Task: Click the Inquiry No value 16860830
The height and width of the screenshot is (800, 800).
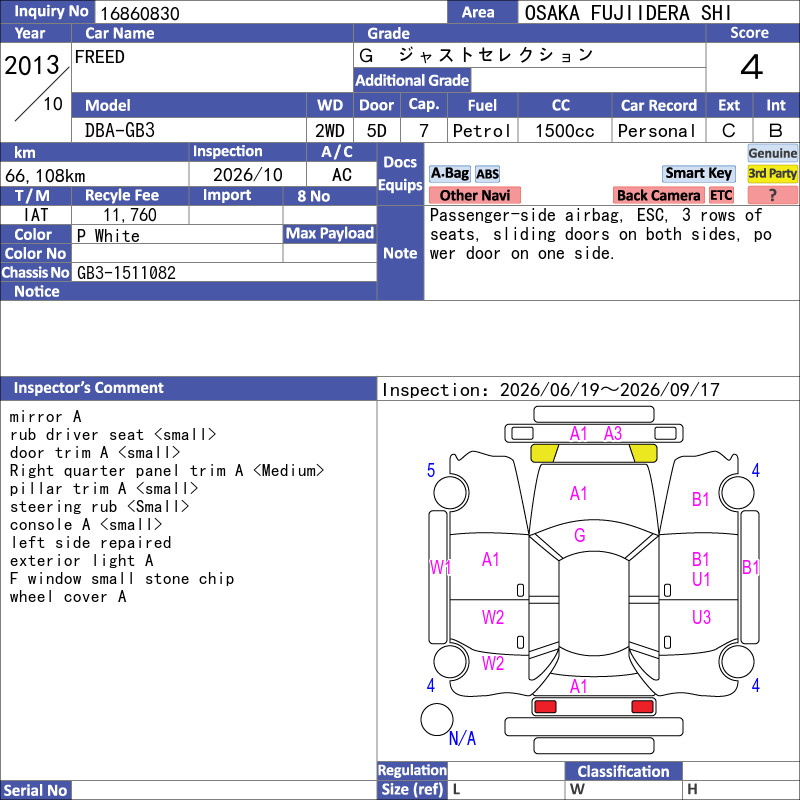Action: [x=140, y=13]
